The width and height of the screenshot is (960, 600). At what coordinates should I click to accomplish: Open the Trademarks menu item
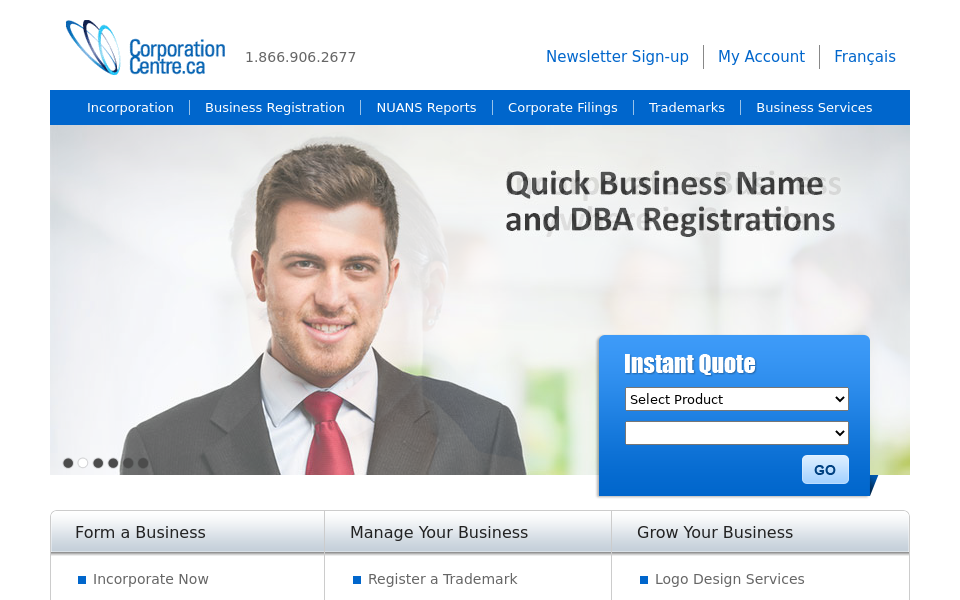tap(687, 108)
